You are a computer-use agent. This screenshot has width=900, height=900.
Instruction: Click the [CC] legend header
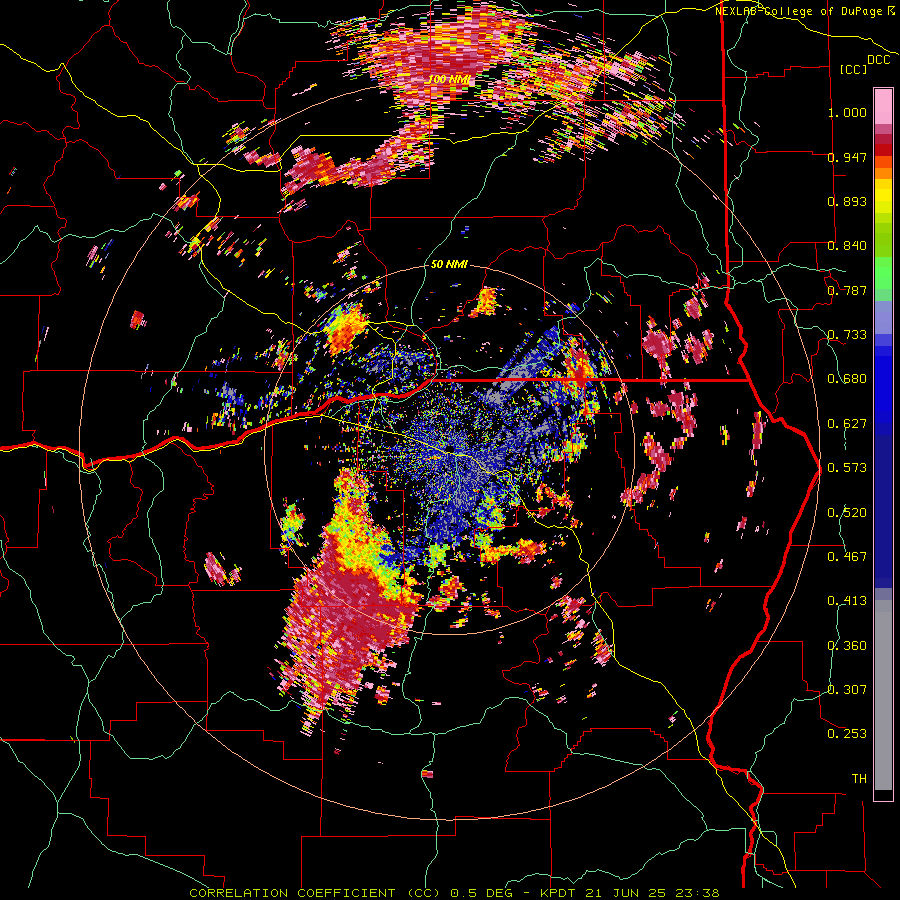point(854,69)
